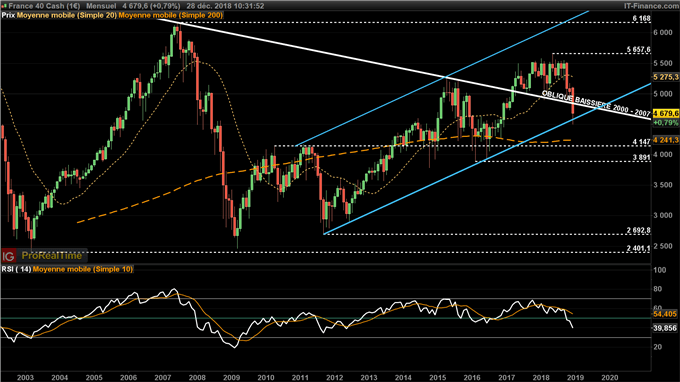Click the small icon before France 40 Cash

[x=4, y=6]
